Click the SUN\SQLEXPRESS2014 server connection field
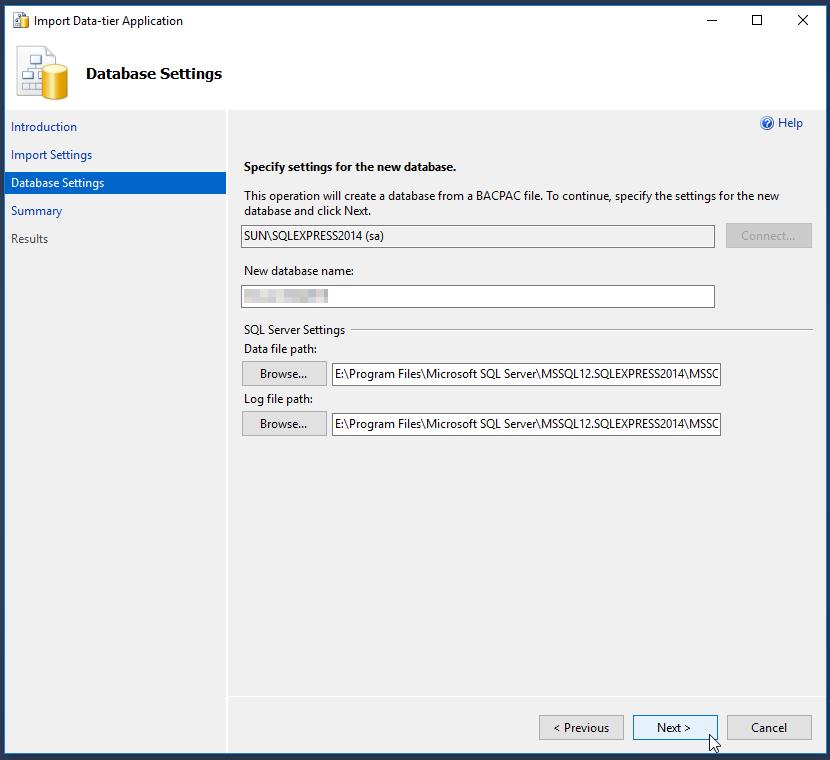Image resolution: width=830 pixels, height=760 pixels. 477,235
